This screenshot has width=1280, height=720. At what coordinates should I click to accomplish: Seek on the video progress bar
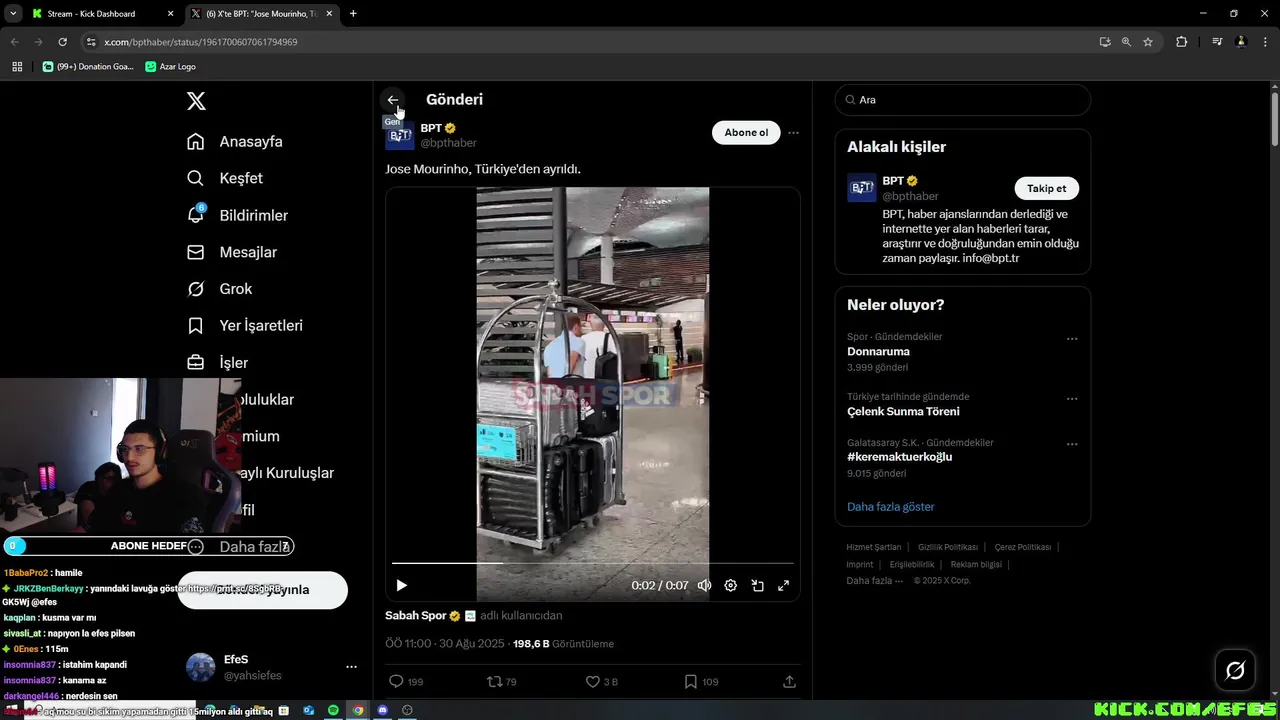(592, 563)
